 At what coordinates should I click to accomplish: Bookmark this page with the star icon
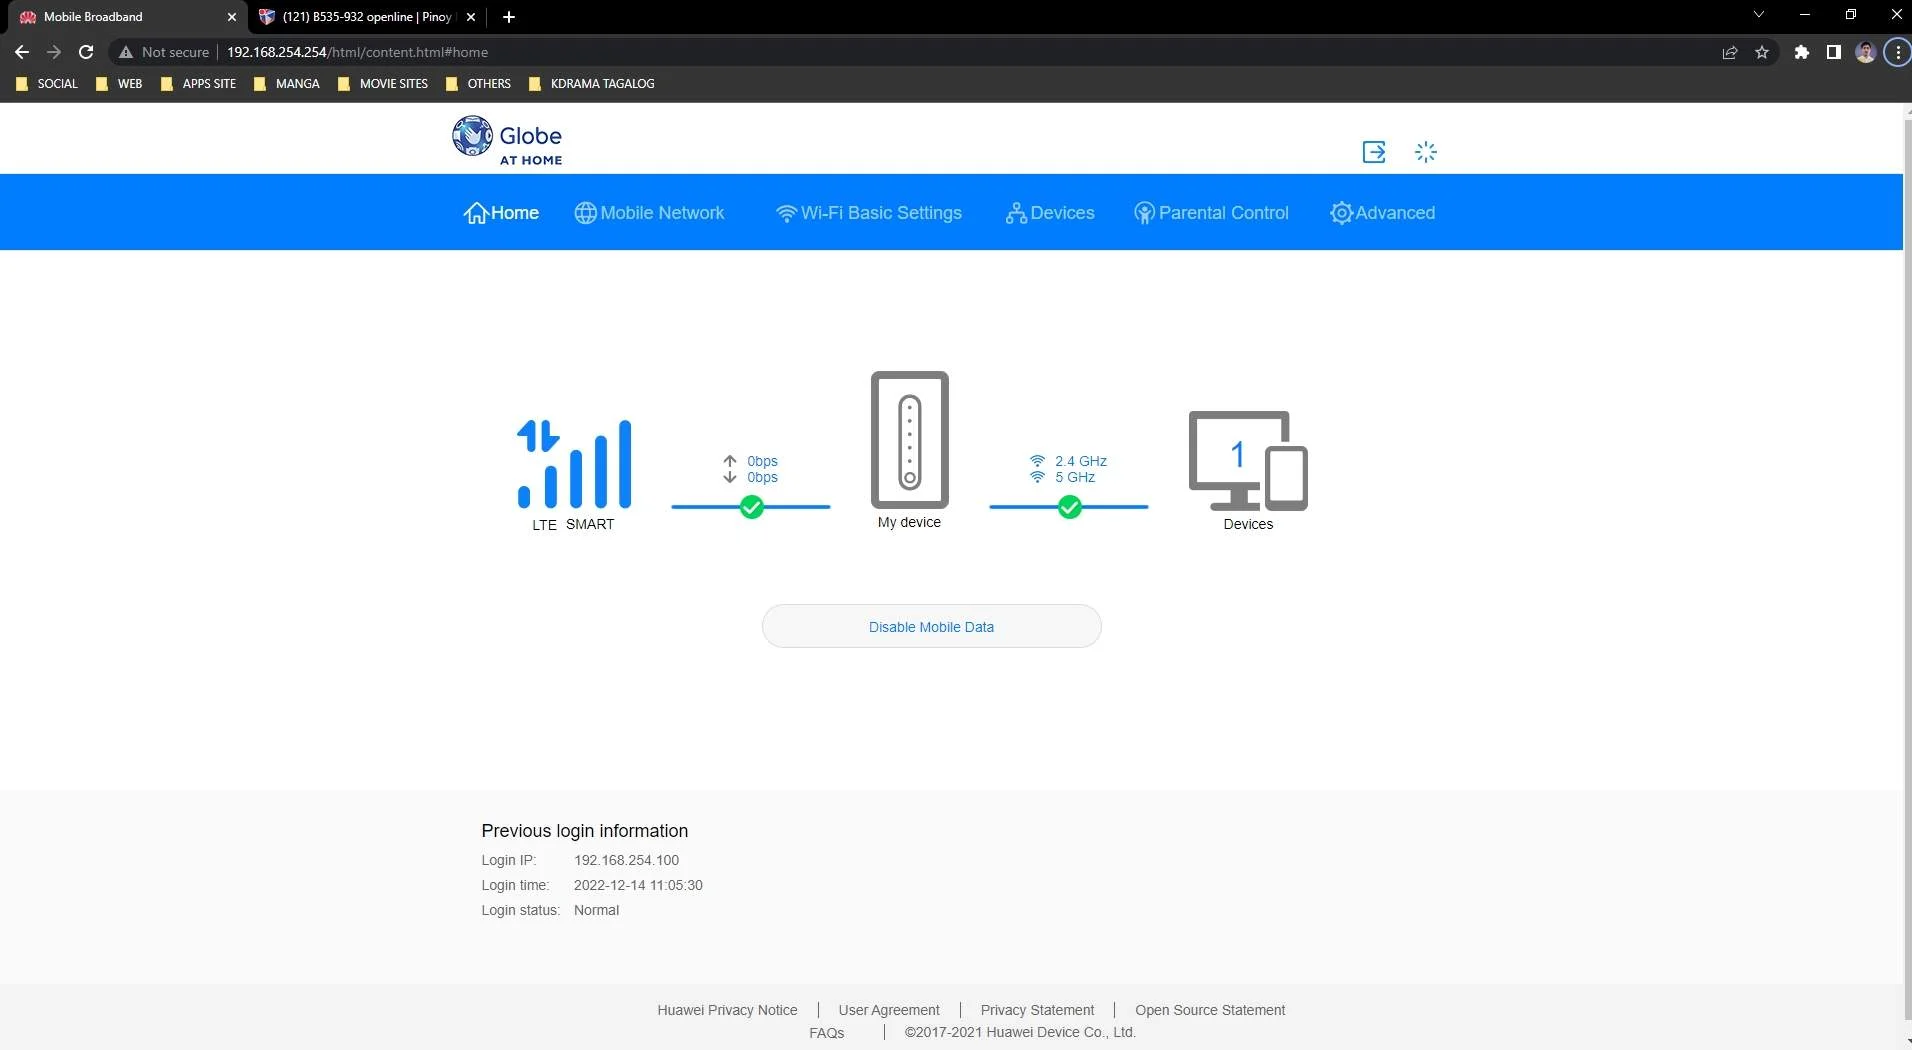(x=1762, y=52)
